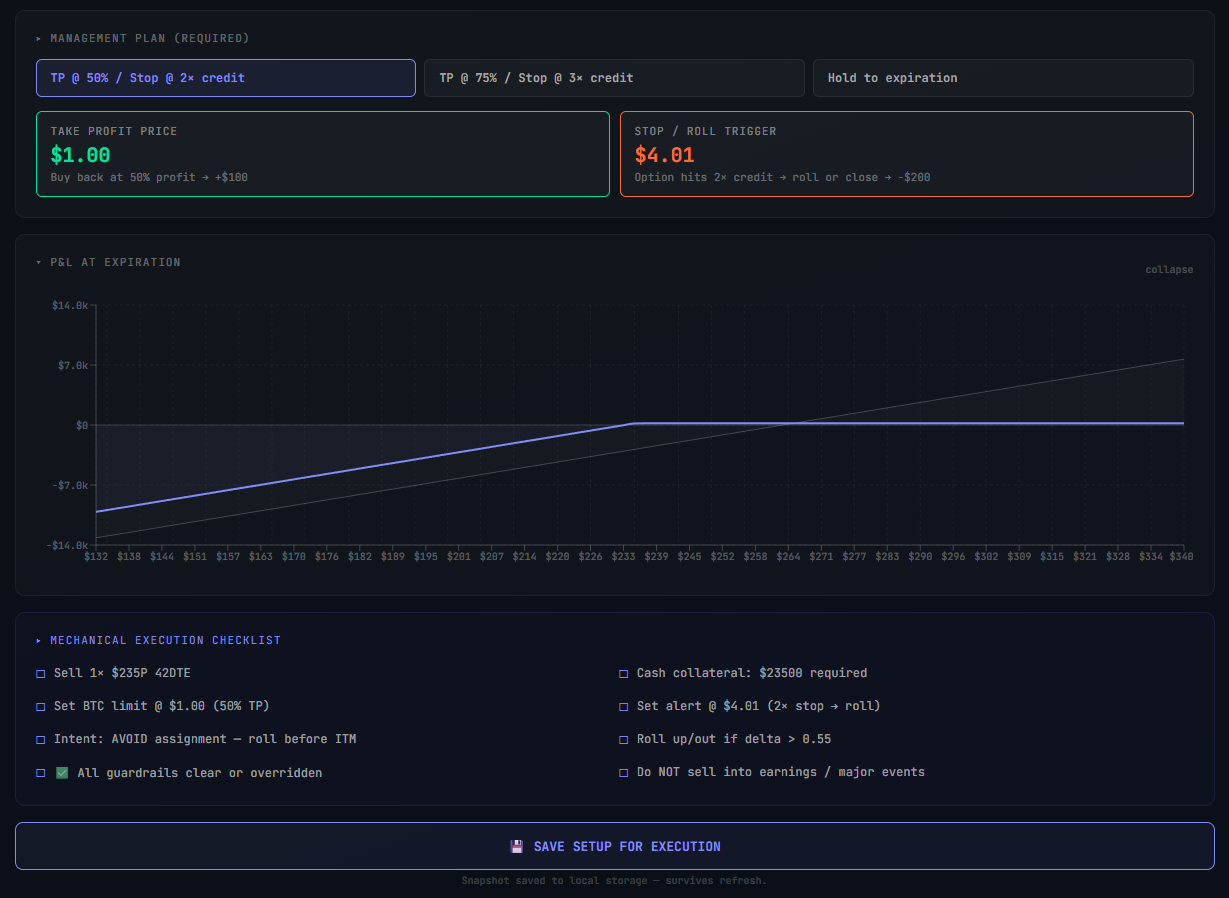Click the Stop / Roll Trigger $4.01 card
Viewport: 1229px width, 898px height.
(x=907, y=155)
